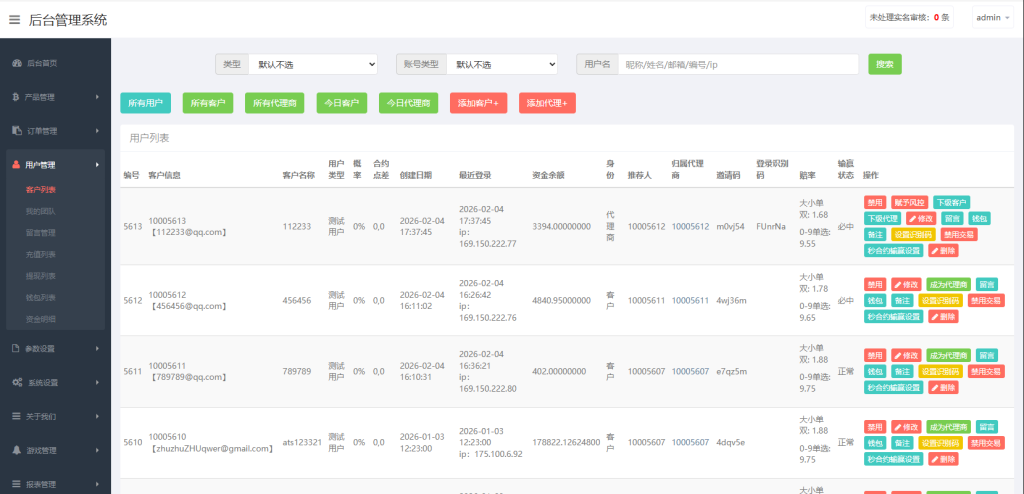This screenshot has height=494, width=1024.
Task: Click the 参数设置 file icon
Action: click(17, 348)
